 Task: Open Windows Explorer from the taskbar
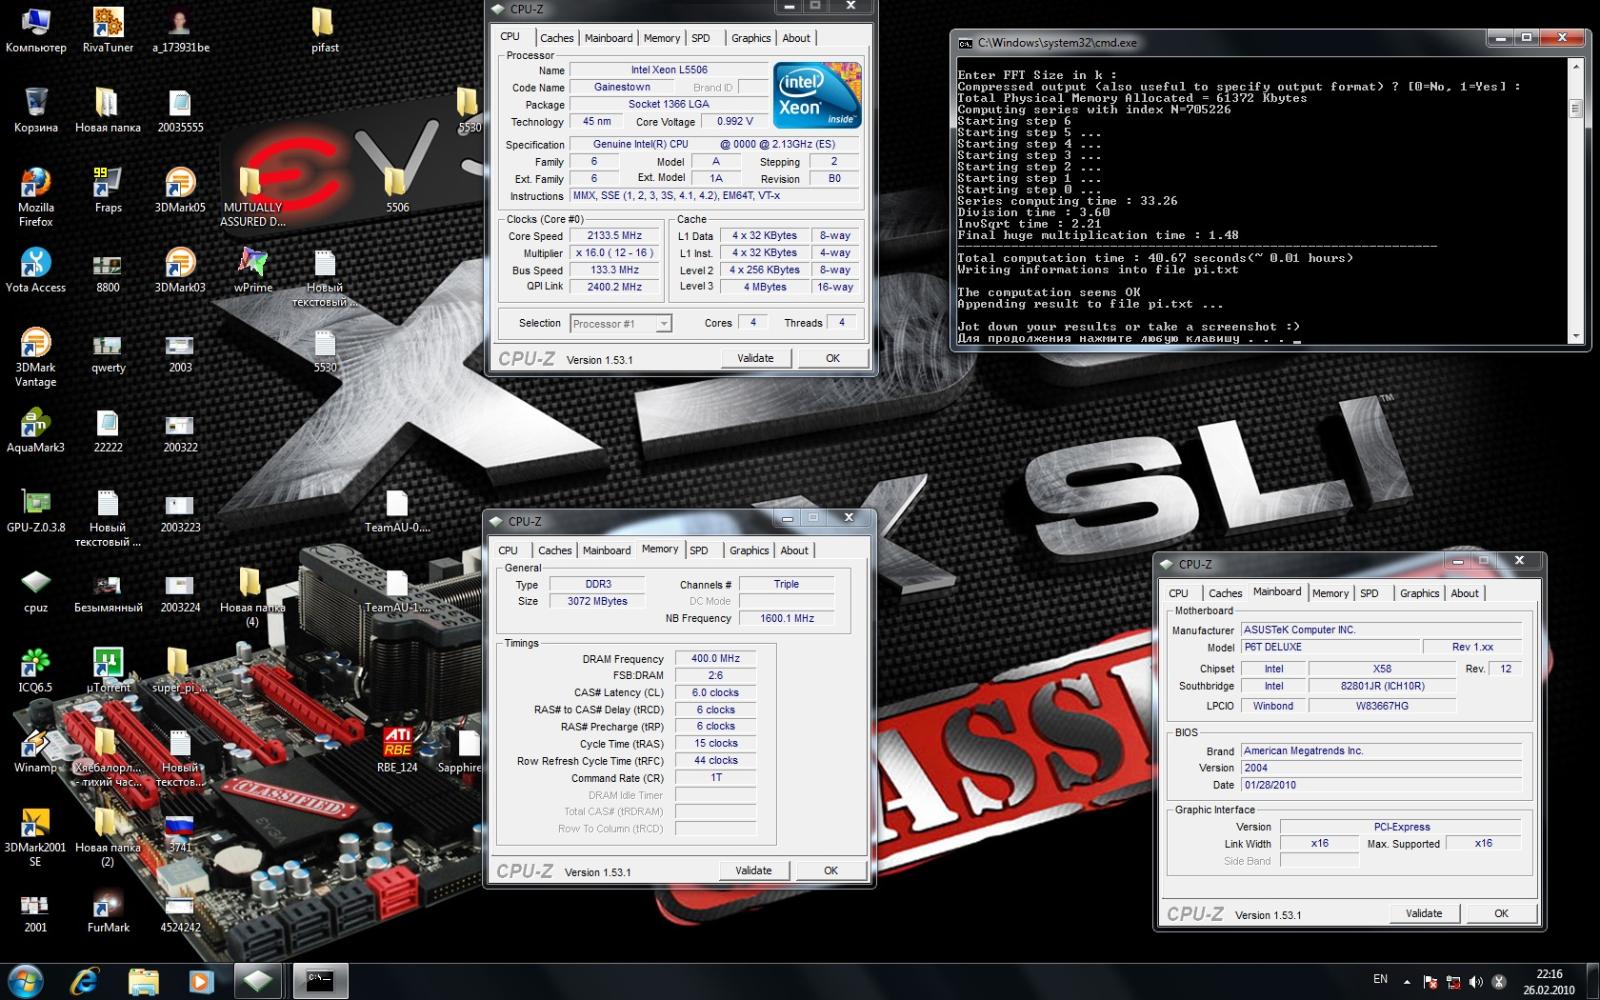click(x=143, y=981)
